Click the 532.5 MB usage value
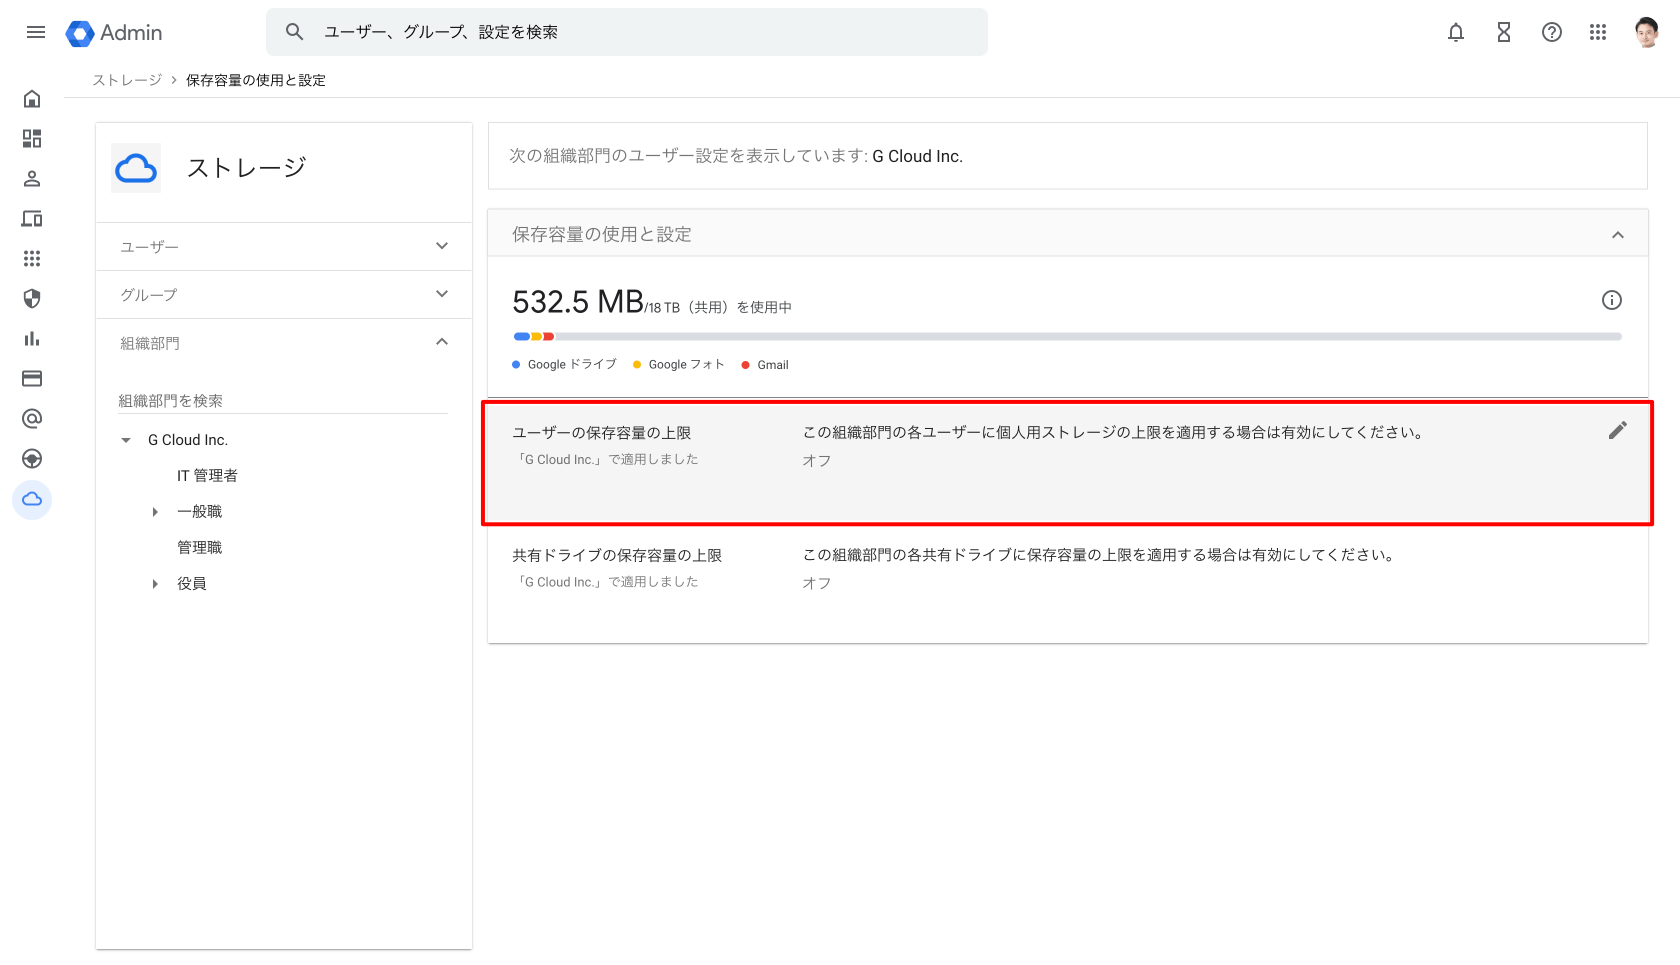Screen dimensions: 1680x965 [x=578, y=301]
